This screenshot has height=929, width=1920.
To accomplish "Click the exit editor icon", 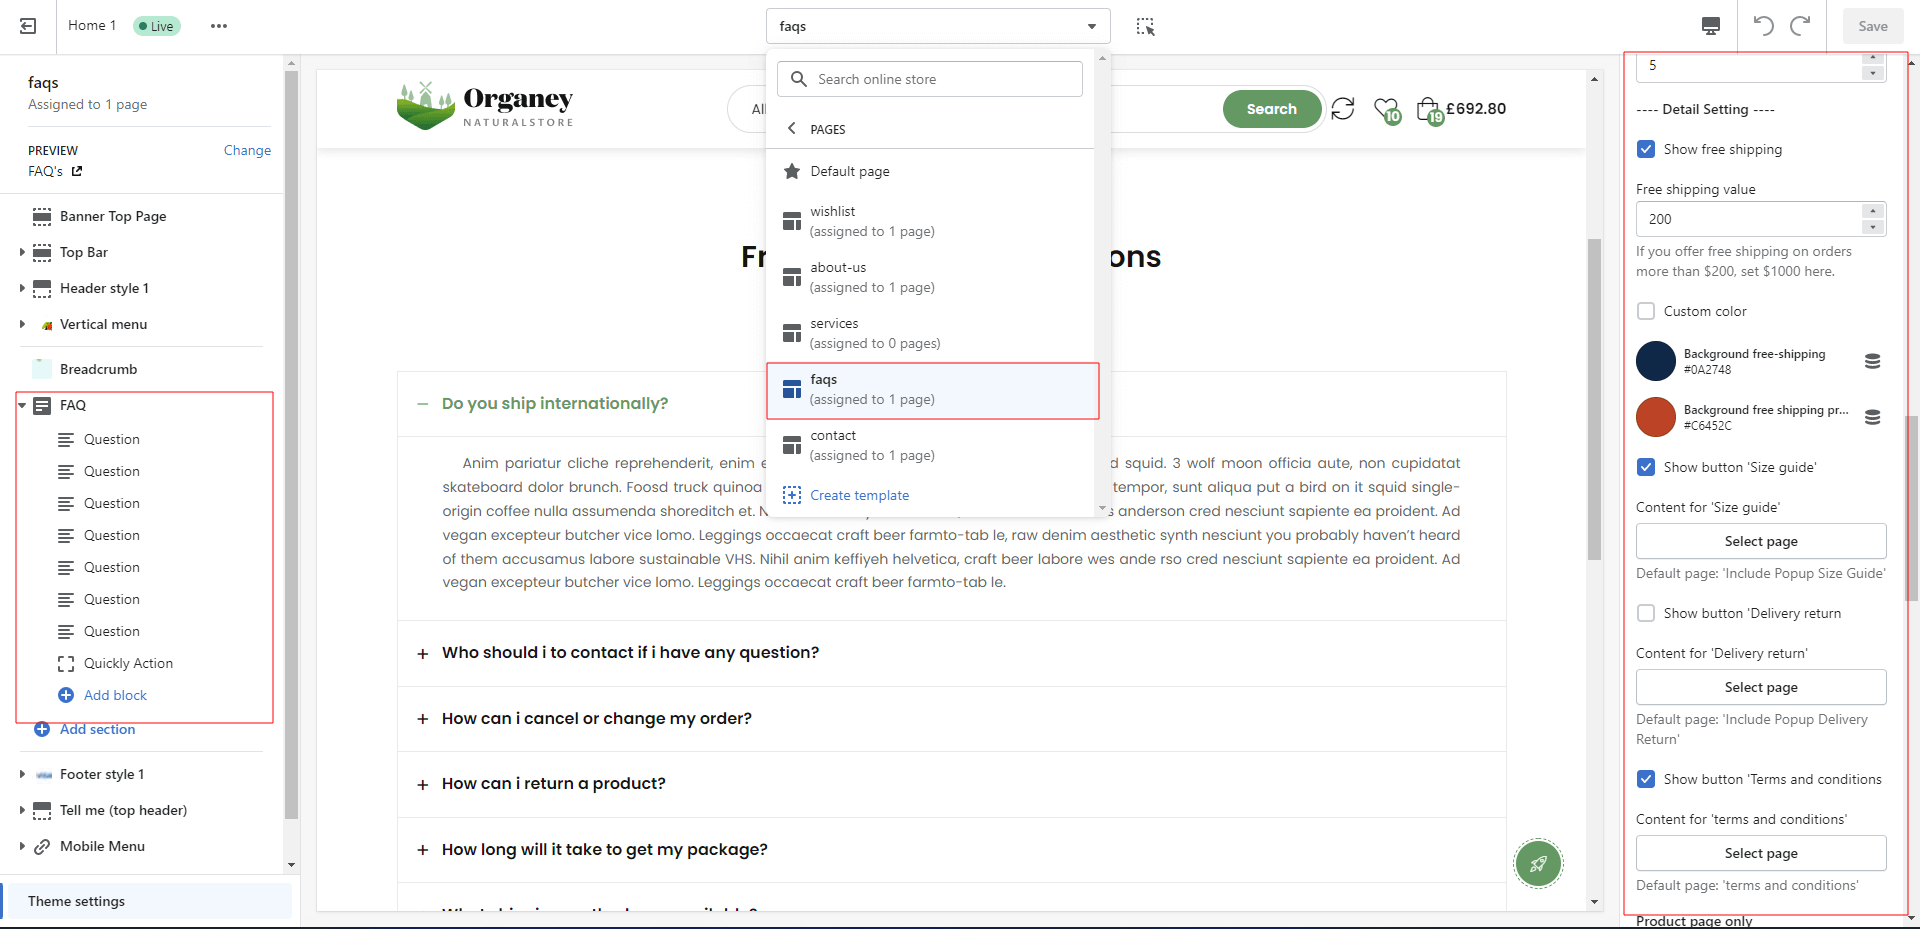I will (x=28, y=26).
